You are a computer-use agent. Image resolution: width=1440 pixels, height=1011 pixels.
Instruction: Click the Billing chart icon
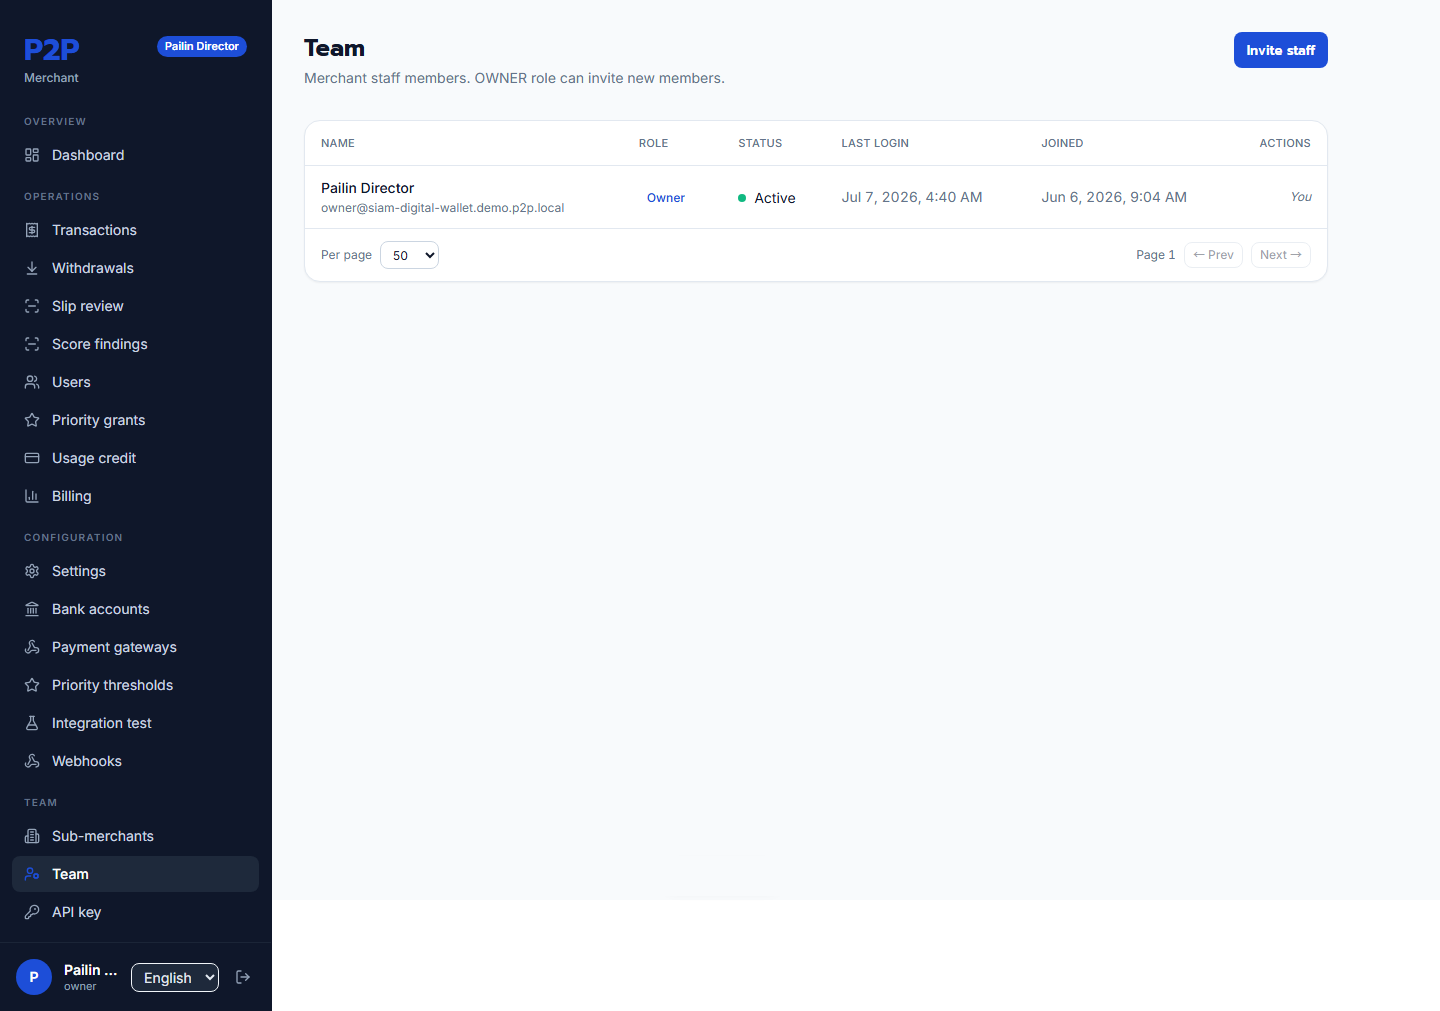tap(32, 496)
